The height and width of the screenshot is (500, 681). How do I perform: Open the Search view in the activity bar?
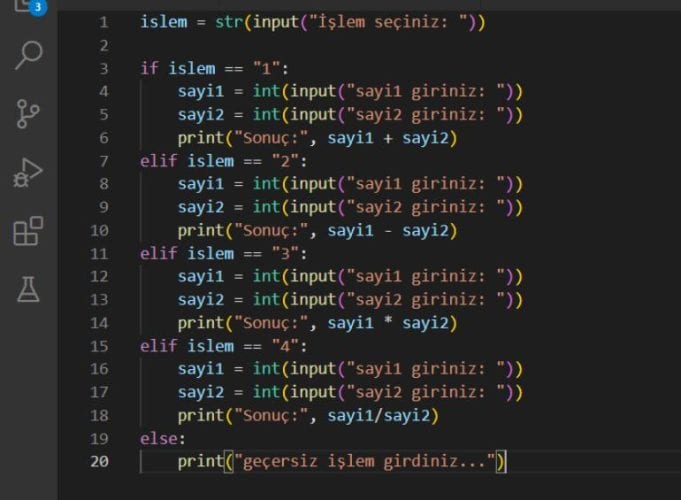(28, 56)
